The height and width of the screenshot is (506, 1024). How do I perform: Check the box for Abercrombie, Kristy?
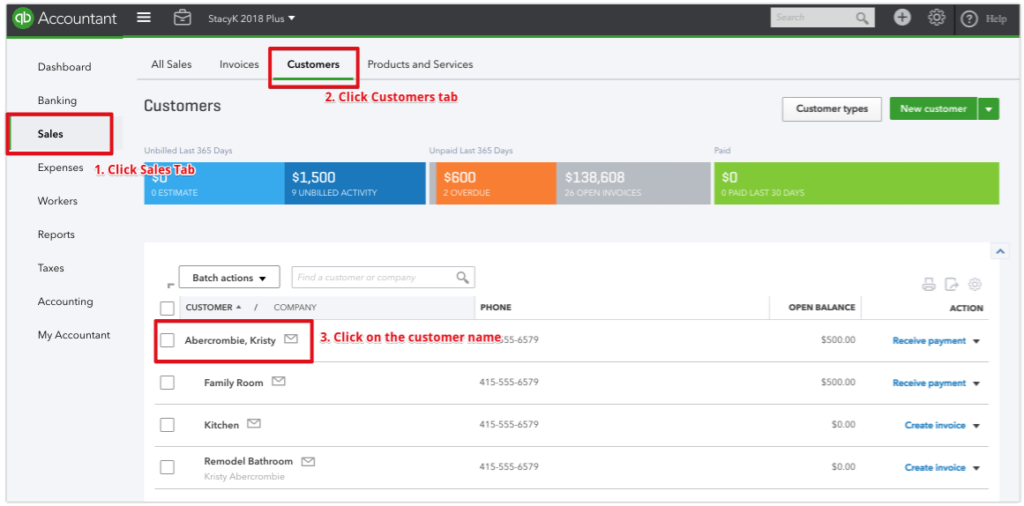click(x=167, y=340)
